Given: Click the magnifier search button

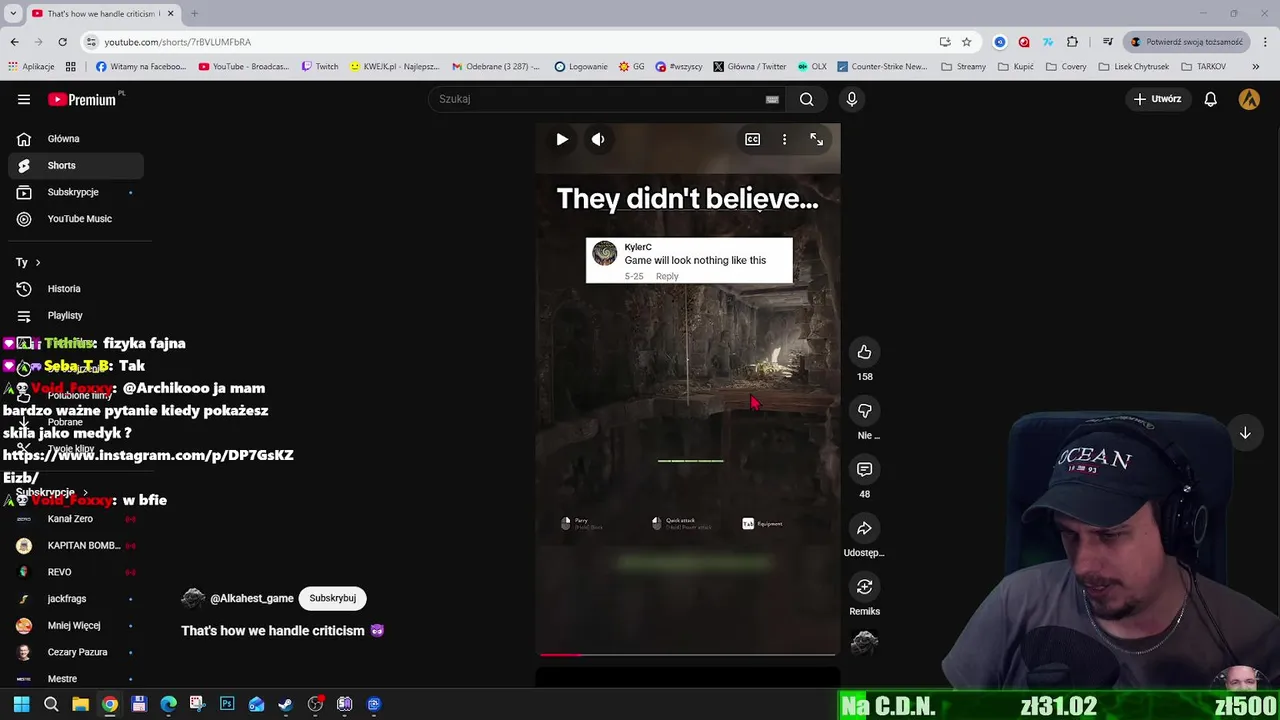Looking at the screenshot, I should pos(806,99).
